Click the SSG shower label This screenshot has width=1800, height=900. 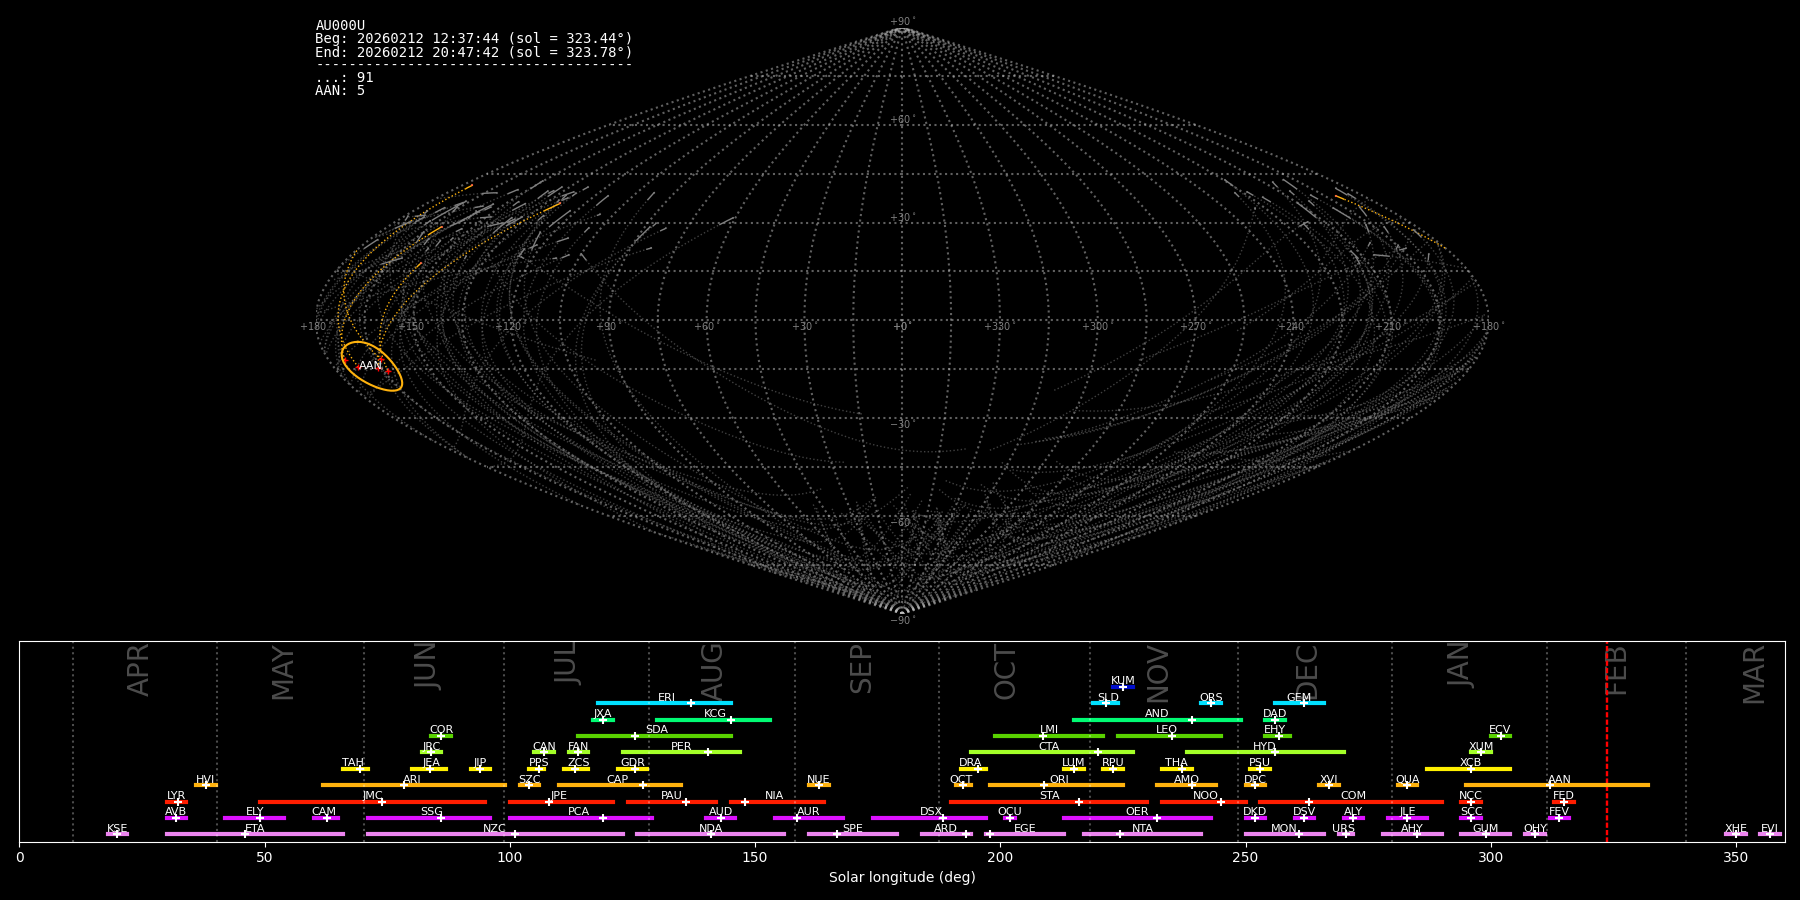431,812
